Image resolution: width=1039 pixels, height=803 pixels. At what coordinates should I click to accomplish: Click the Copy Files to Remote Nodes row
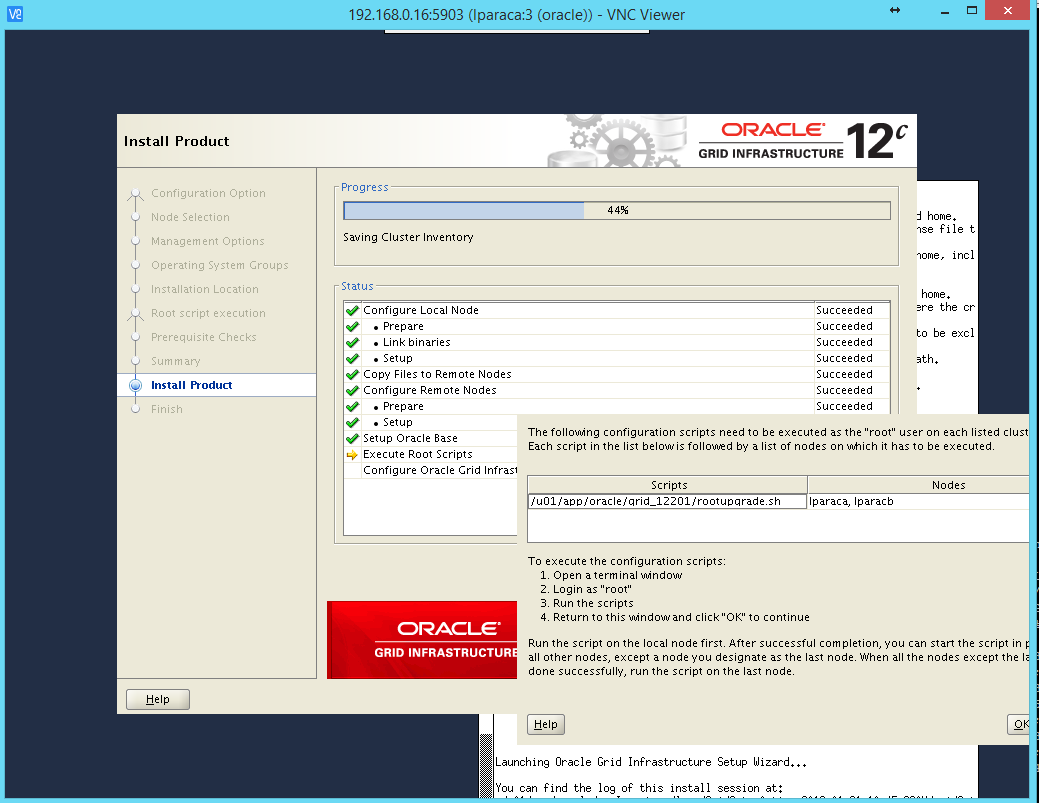[616, 374]
